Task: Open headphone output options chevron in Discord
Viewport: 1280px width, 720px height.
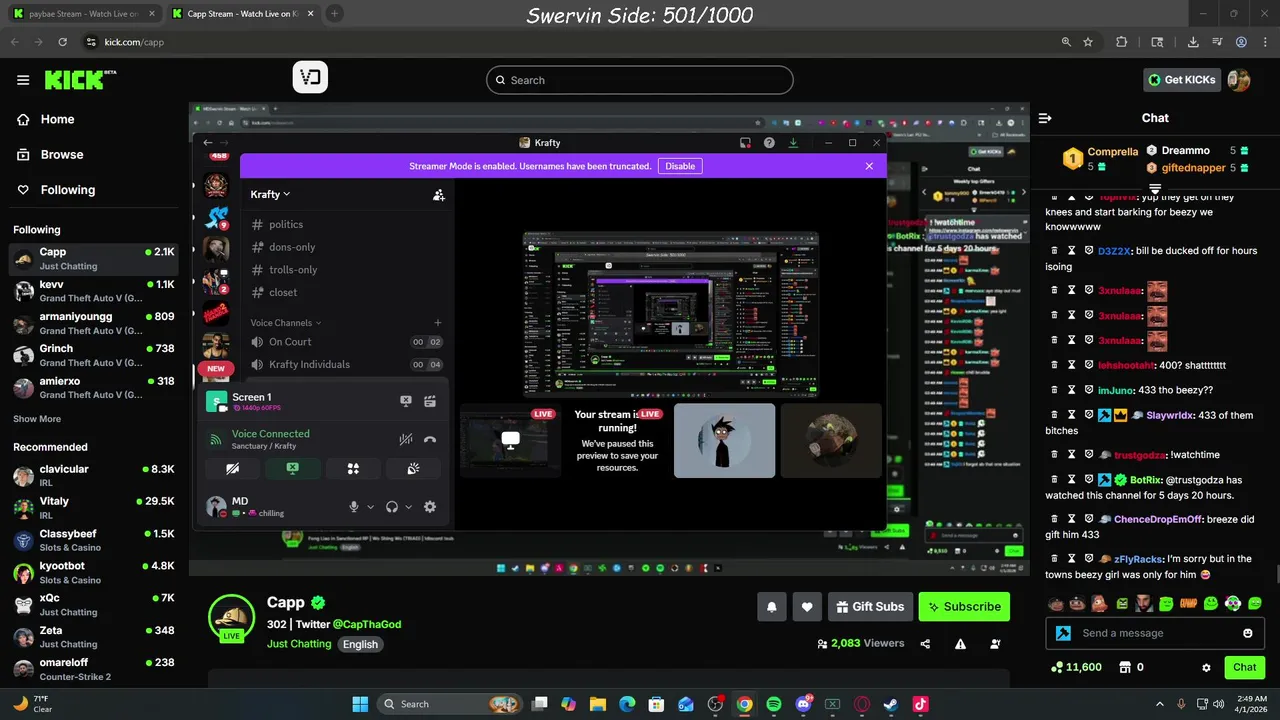Action: coord(409,507)
